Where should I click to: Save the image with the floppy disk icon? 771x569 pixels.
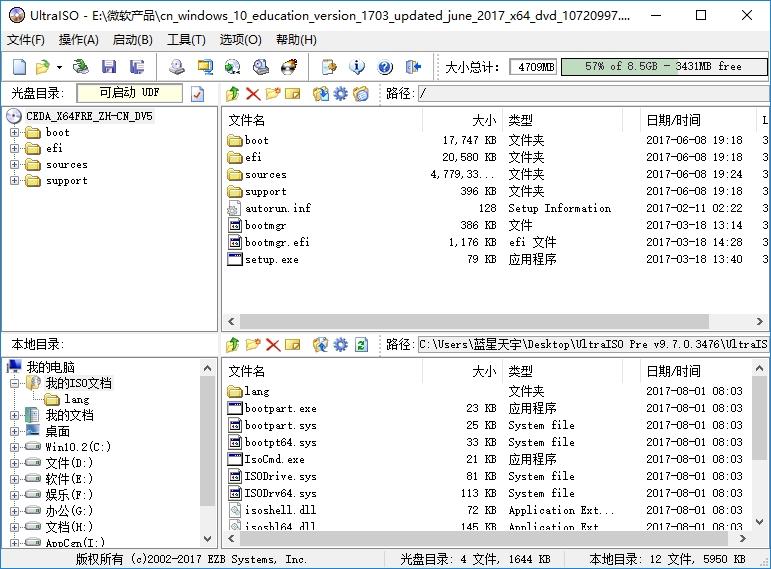[x=109, y=66]
